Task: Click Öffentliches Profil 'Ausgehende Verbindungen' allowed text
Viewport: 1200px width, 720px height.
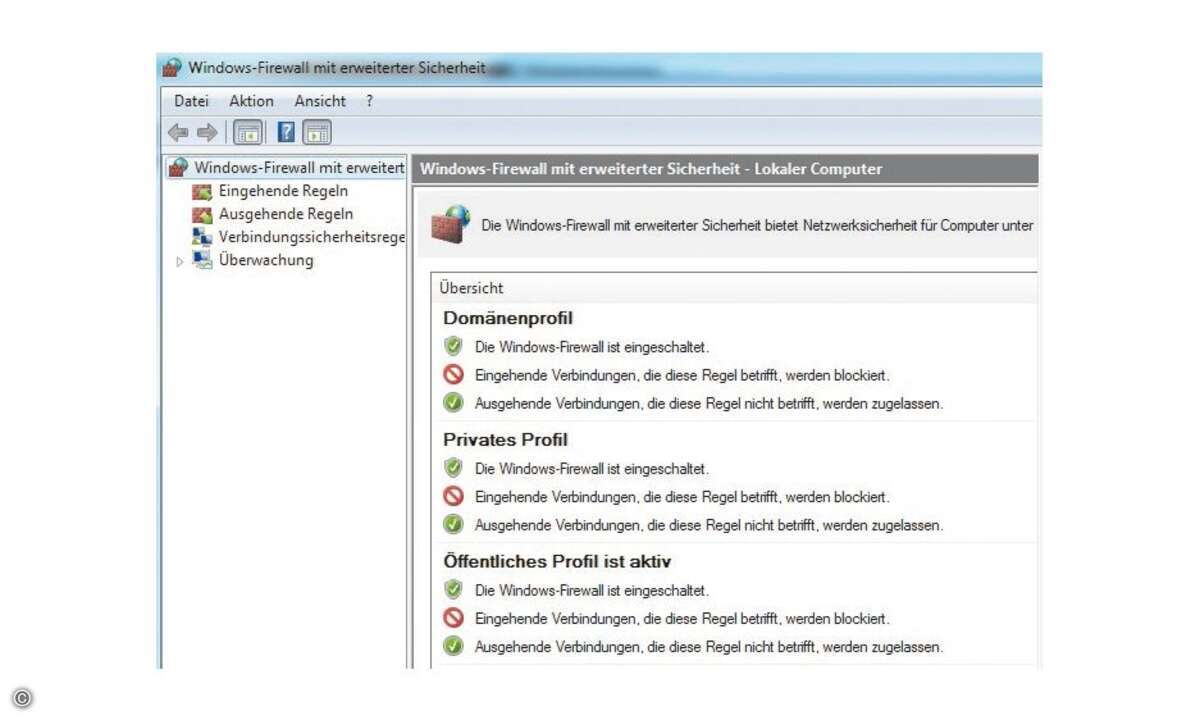Action: coord(709,647)
